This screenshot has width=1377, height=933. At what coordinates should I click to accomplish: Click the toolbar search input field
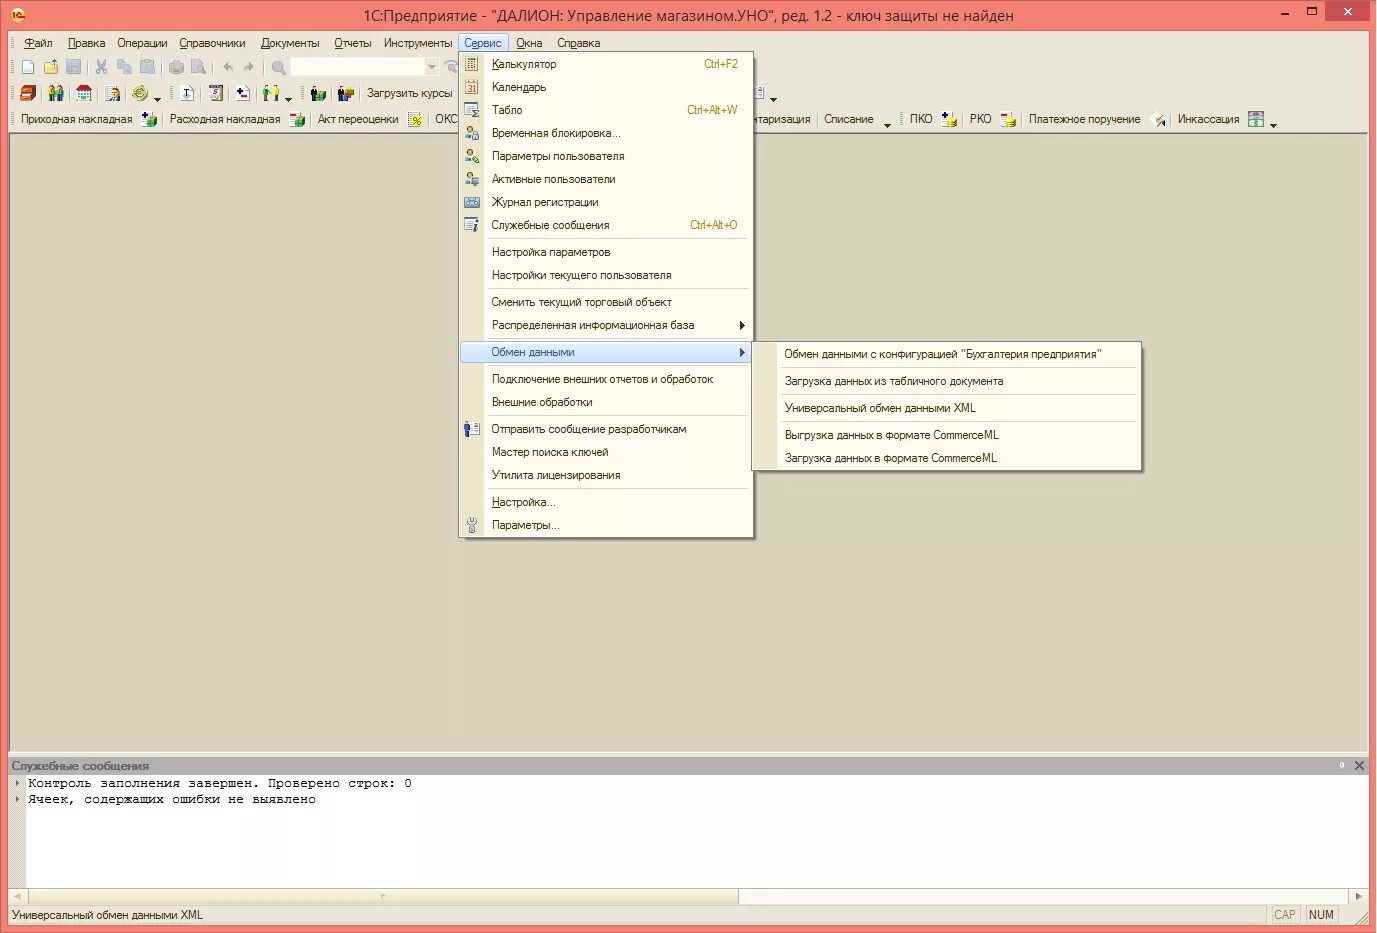click(358, 67)
